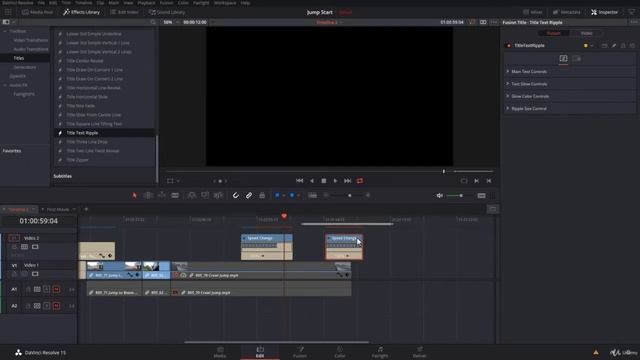640x360 pixels.
Task: Click the Insert Clip edit icon
Action: (191, 196)
